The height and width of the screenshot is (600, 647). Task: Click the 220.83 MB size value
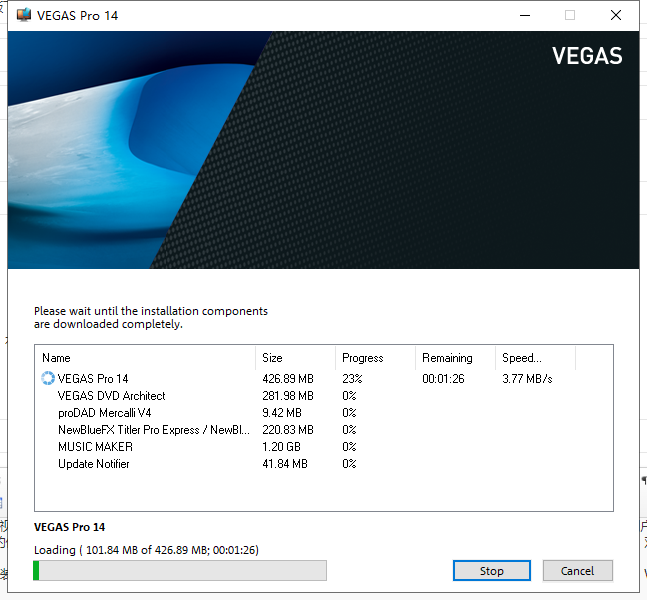(288, 430)
